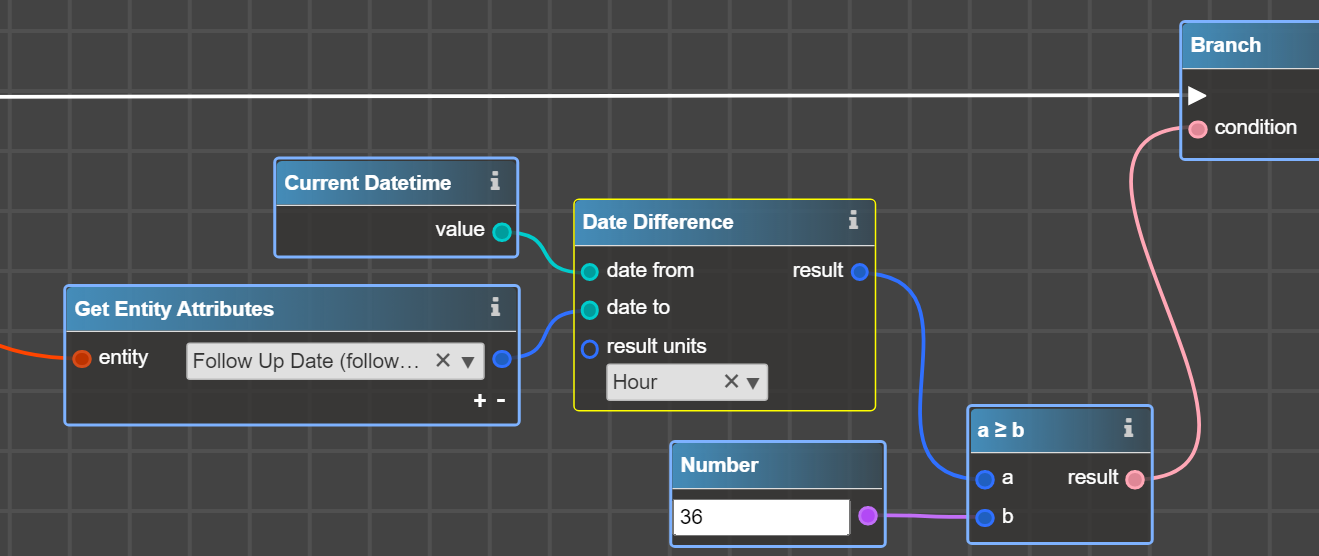Click the Branch execution arrow input

[1197, 96]
